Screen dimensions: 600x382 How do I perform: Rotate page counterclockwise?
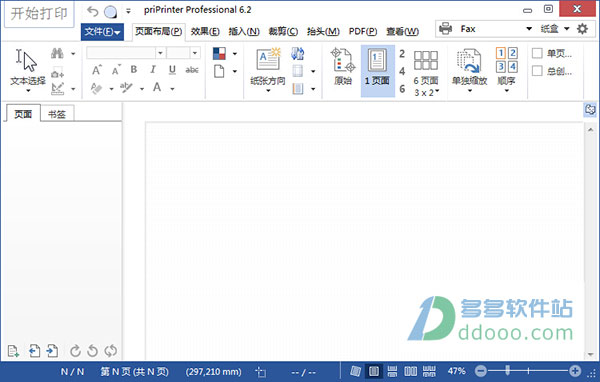coord(93,351)
